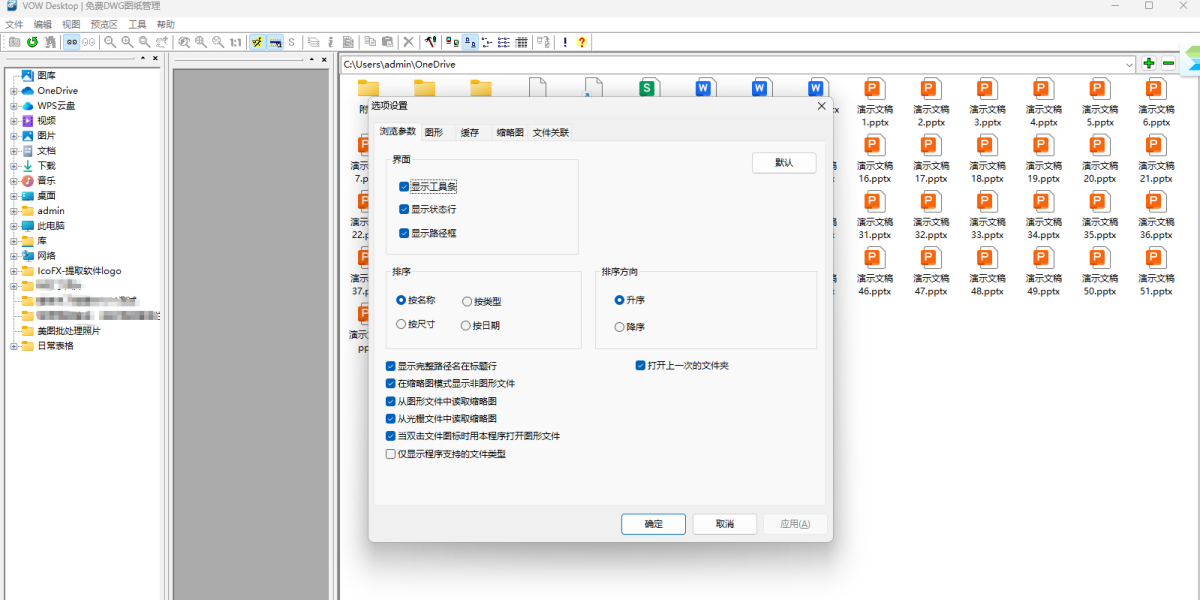
Task: Click the 默认 button in dialog
Action: 784,163
